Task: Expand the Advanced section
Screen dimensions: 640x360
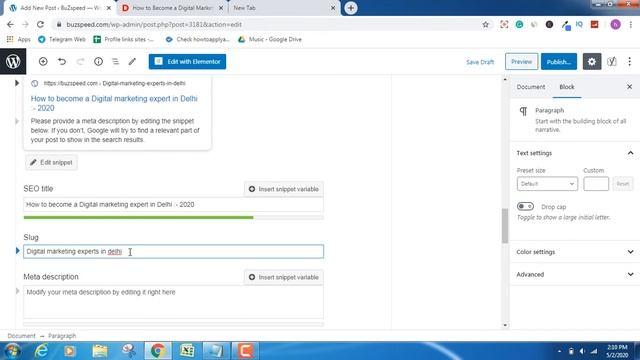Action: tap(575, 274)
